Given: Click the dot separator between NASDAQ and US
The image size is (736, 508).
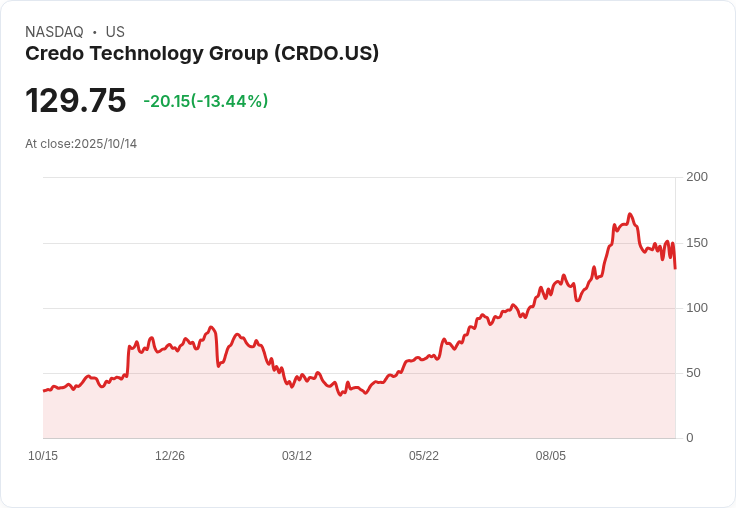Looking at the screenshot, I should pyautogui.click(x=95, y=32).
